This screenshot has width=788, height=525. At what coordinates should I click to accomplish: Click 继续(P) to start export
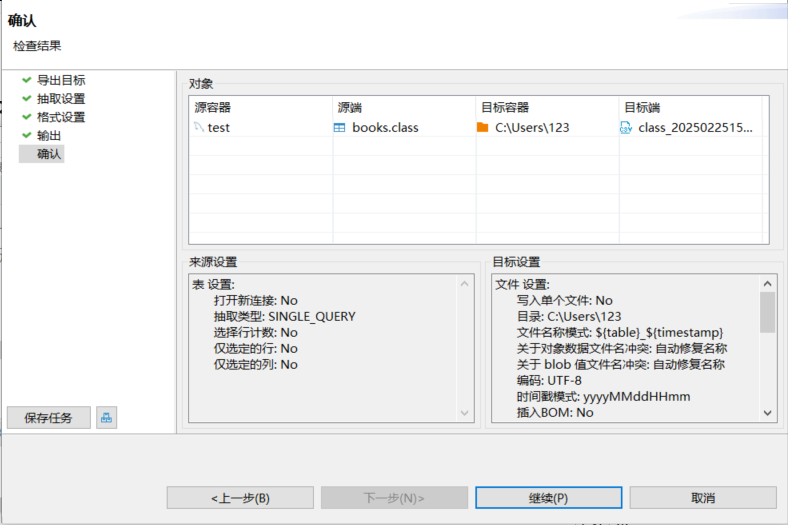point(548,498)
